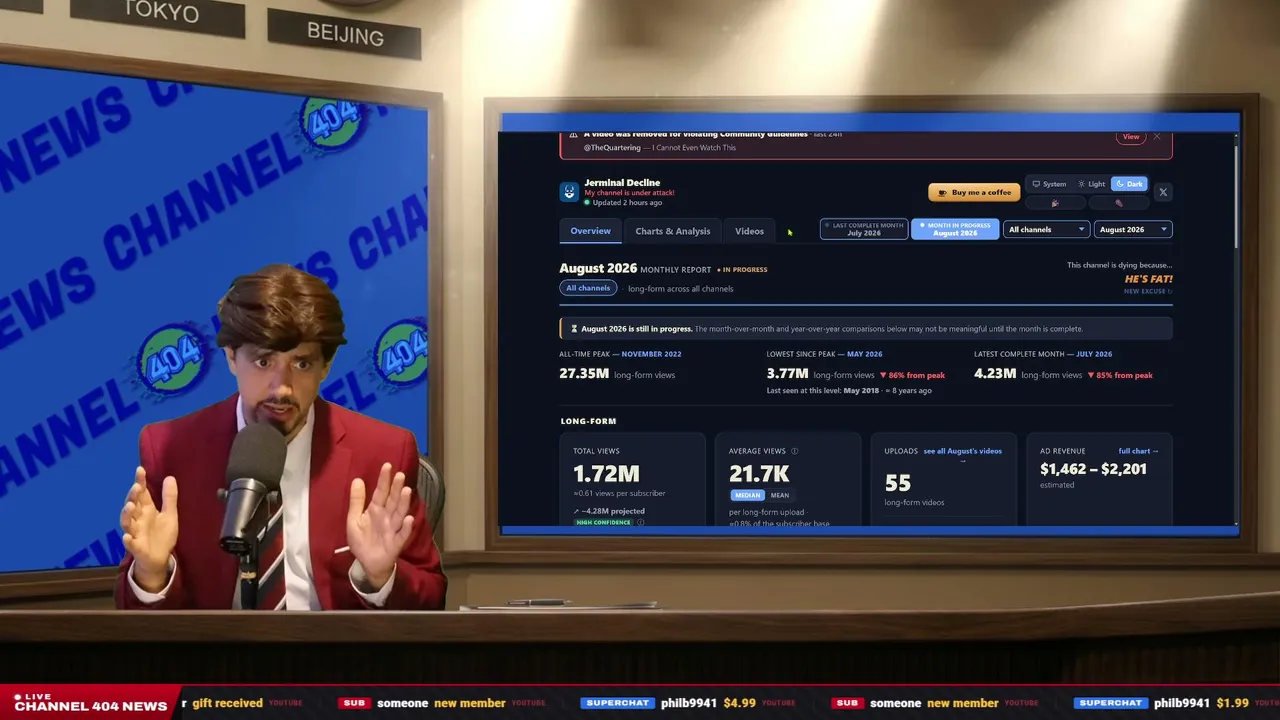Click the All channels filter pill

(x=588, y=288)
